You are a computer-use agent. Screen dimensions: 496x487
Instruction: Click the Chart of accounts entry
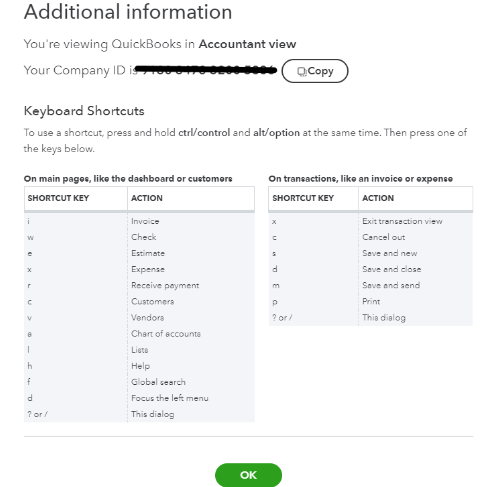166,334
